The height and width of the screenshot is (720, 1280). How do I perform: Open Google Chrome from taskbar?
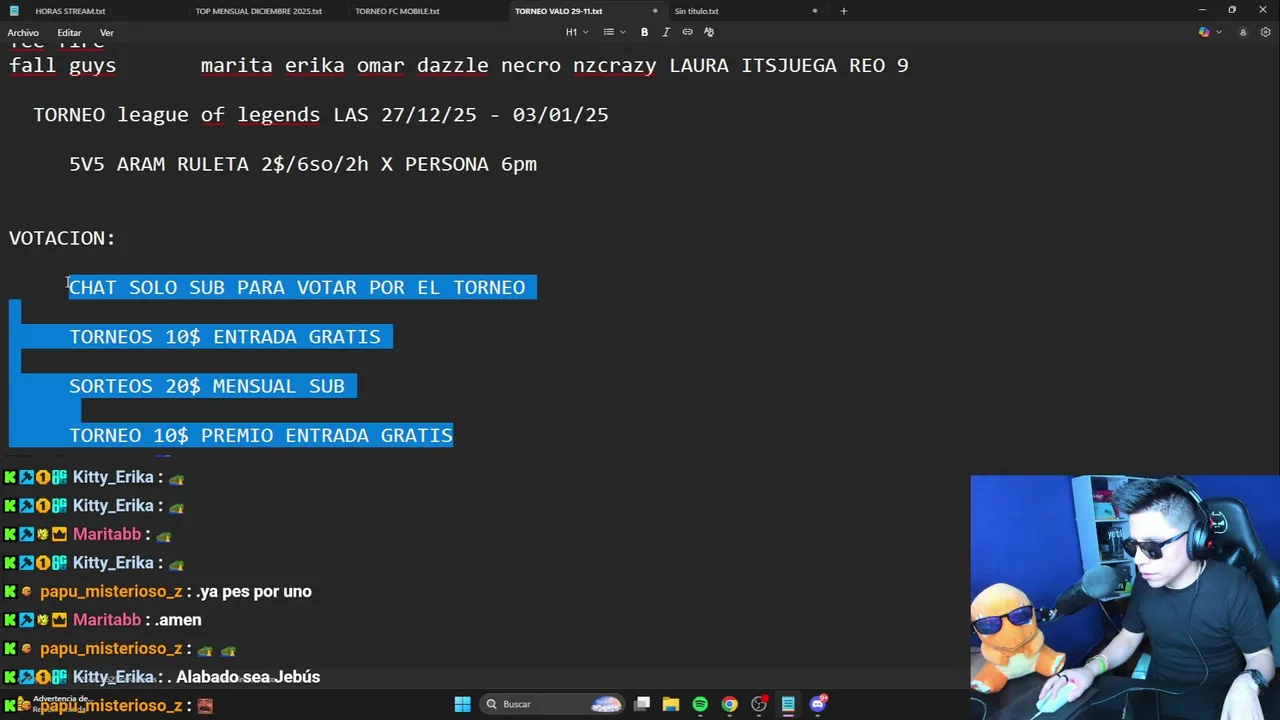pos(729,704)
